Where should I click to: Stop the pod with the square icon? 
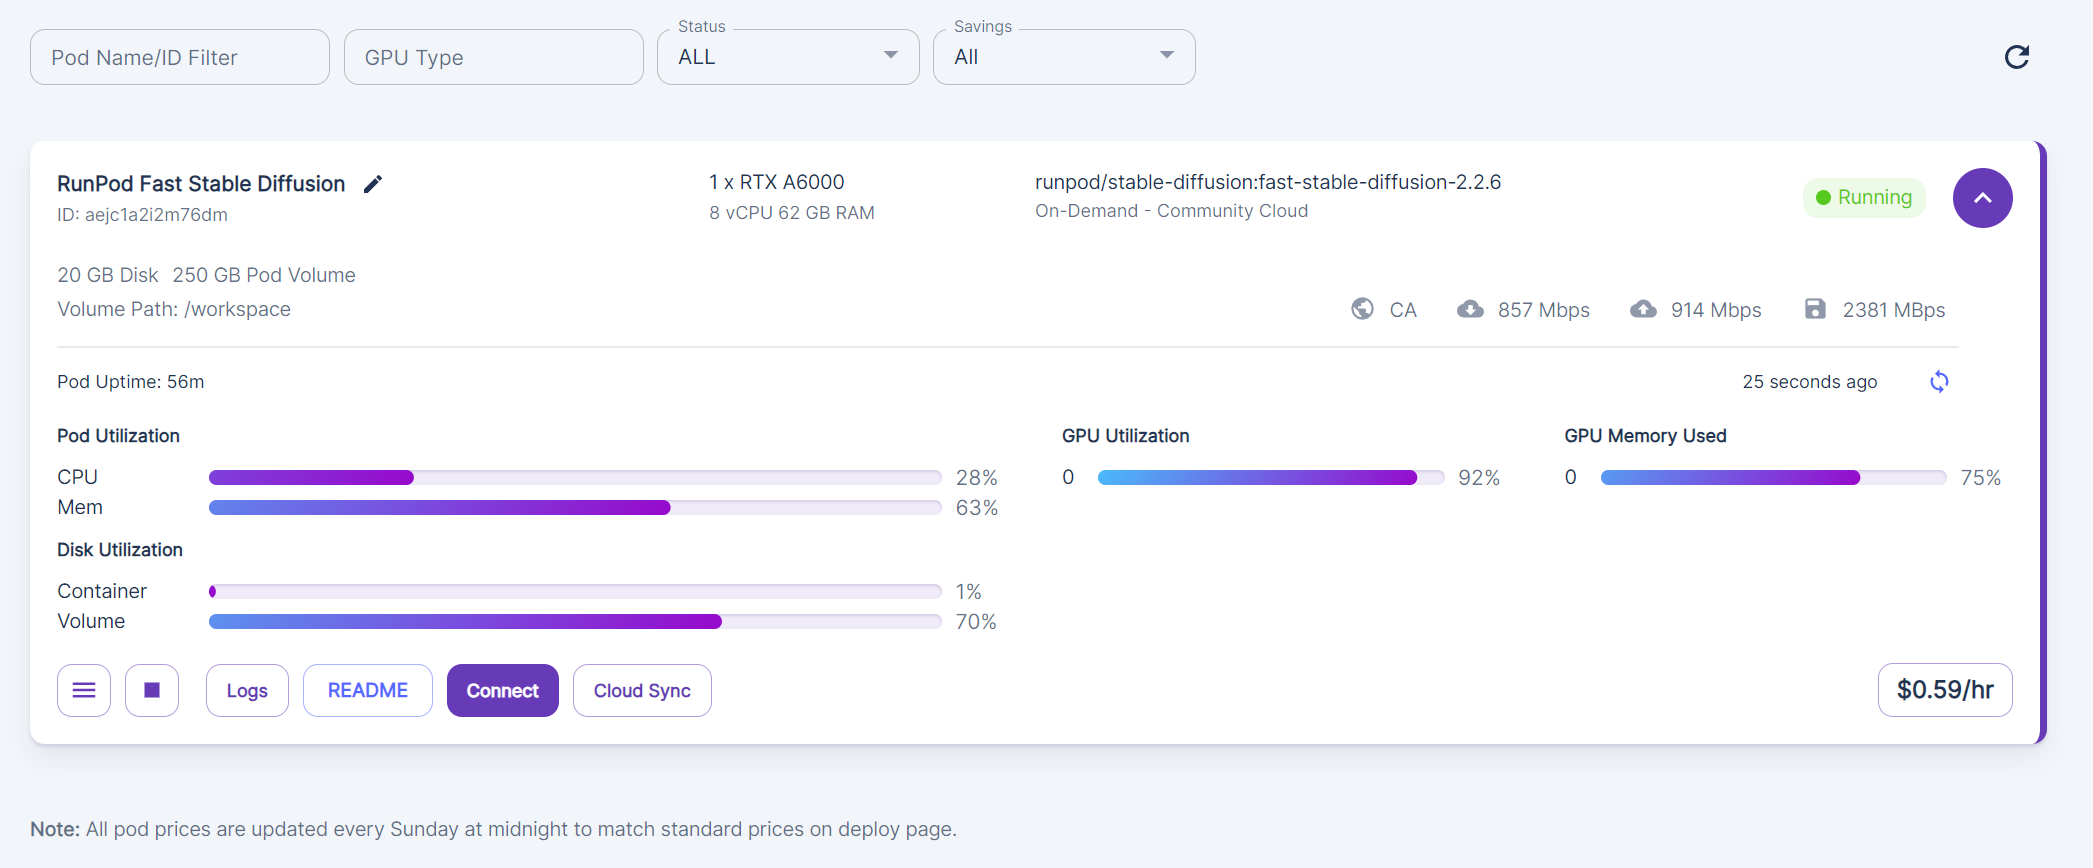coord(152,690)
